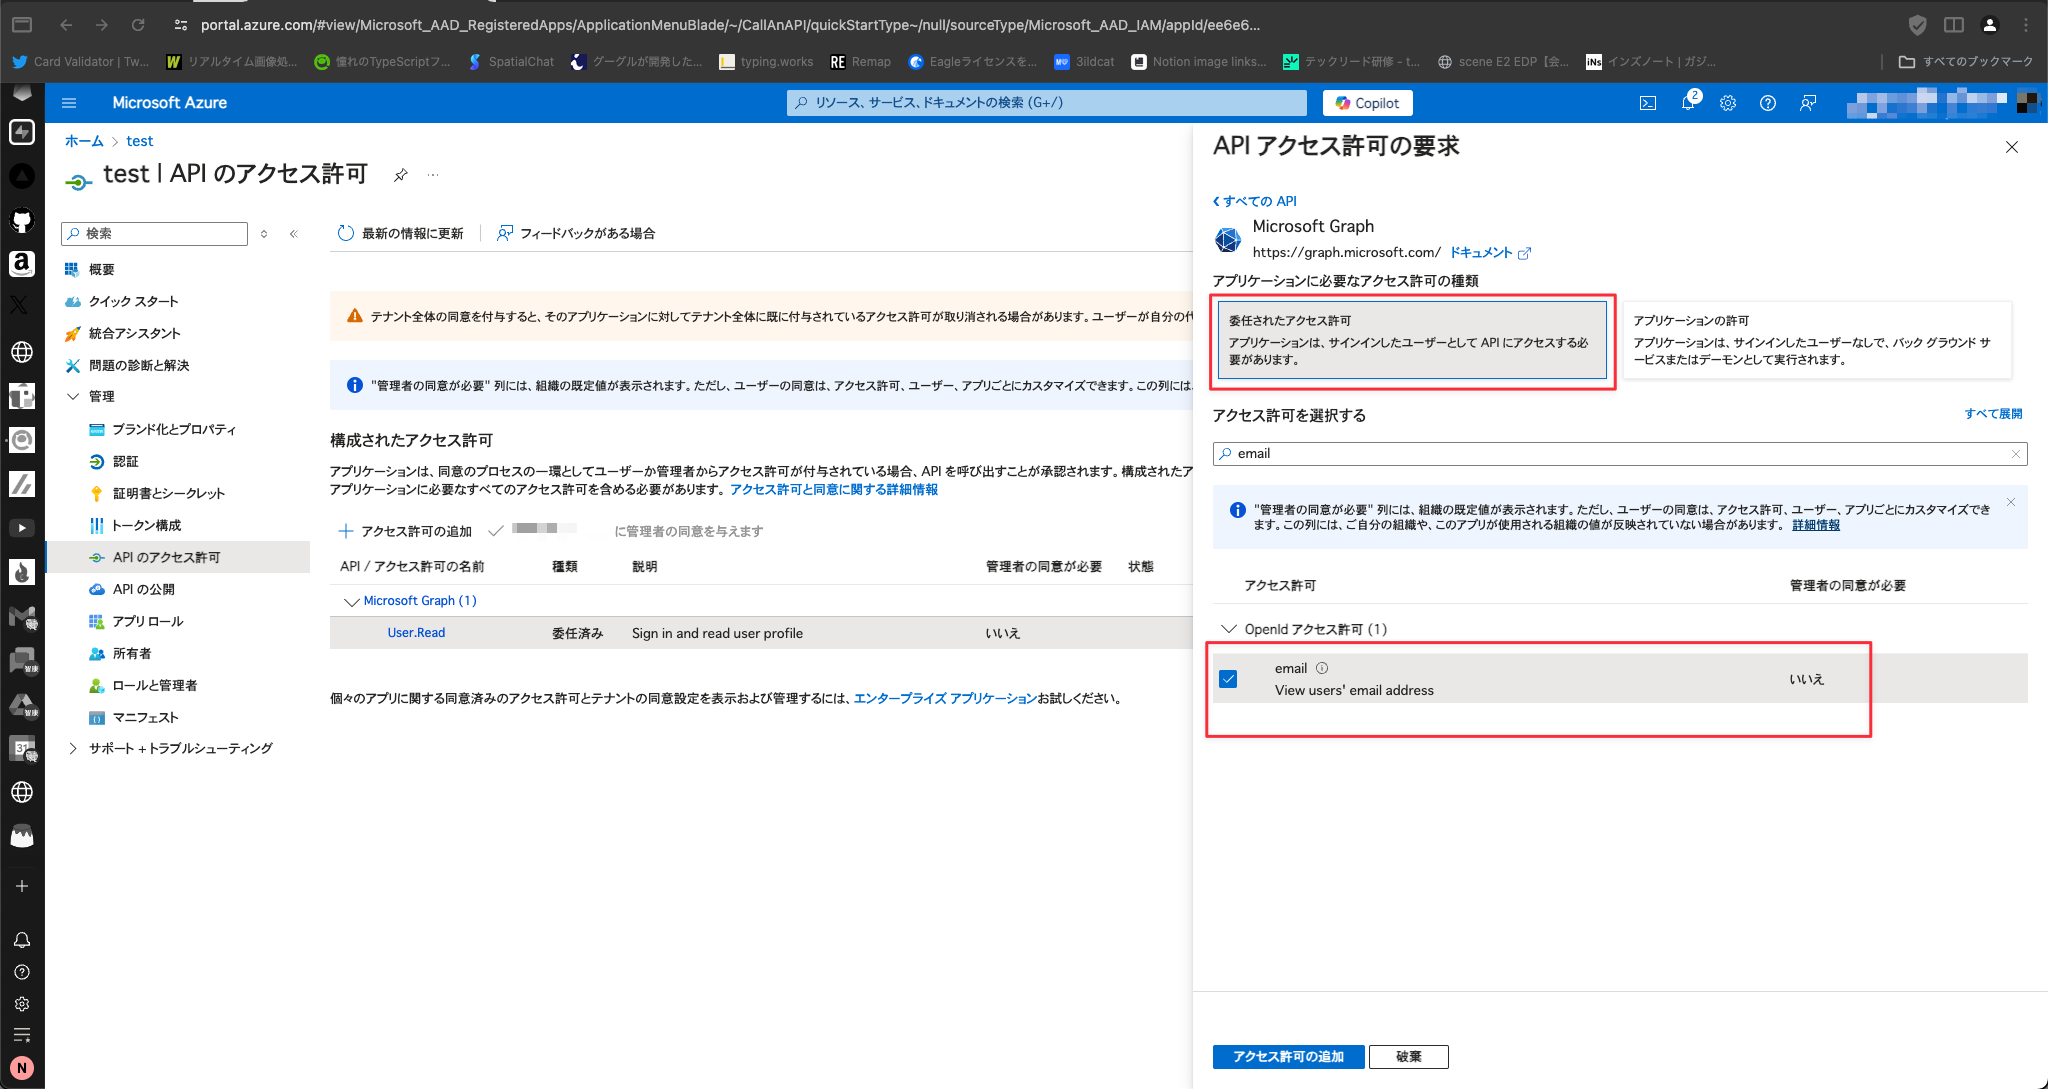The image size is (2048, 1089).
Task: Open the Azure portal hamburger menu
Action: tap(69, 103)
